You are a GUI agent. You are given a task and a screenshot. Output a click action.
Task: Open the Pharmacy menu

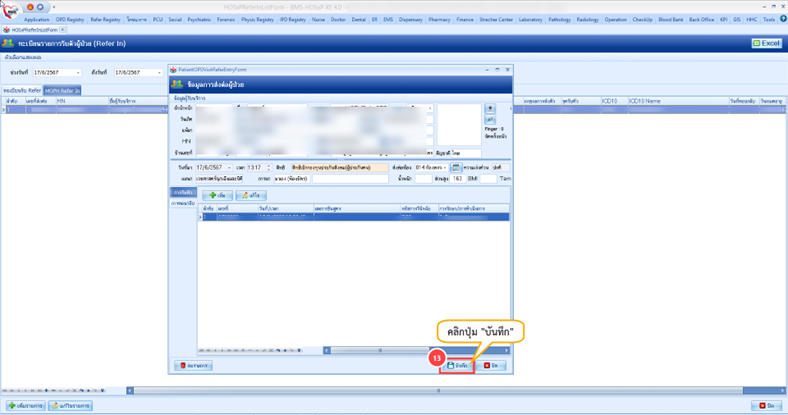tap(439, 20)
